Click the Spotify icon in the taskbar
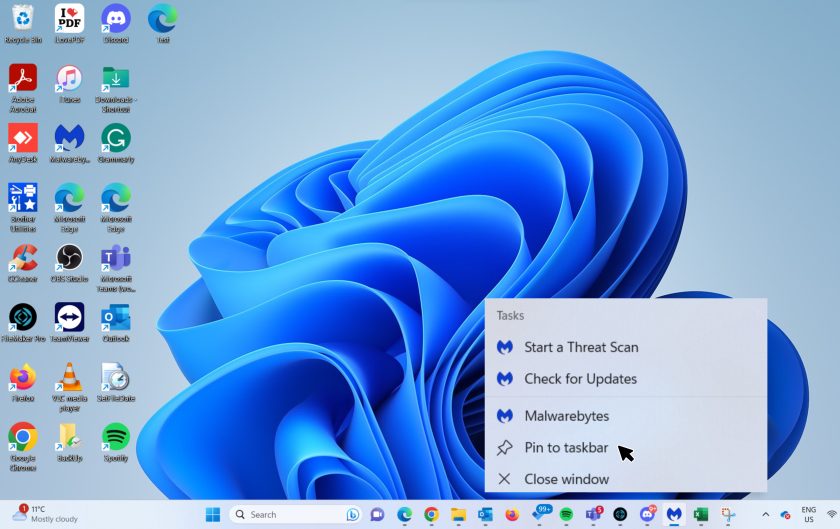This screenshot has width=840, height=529. point(566,515)
